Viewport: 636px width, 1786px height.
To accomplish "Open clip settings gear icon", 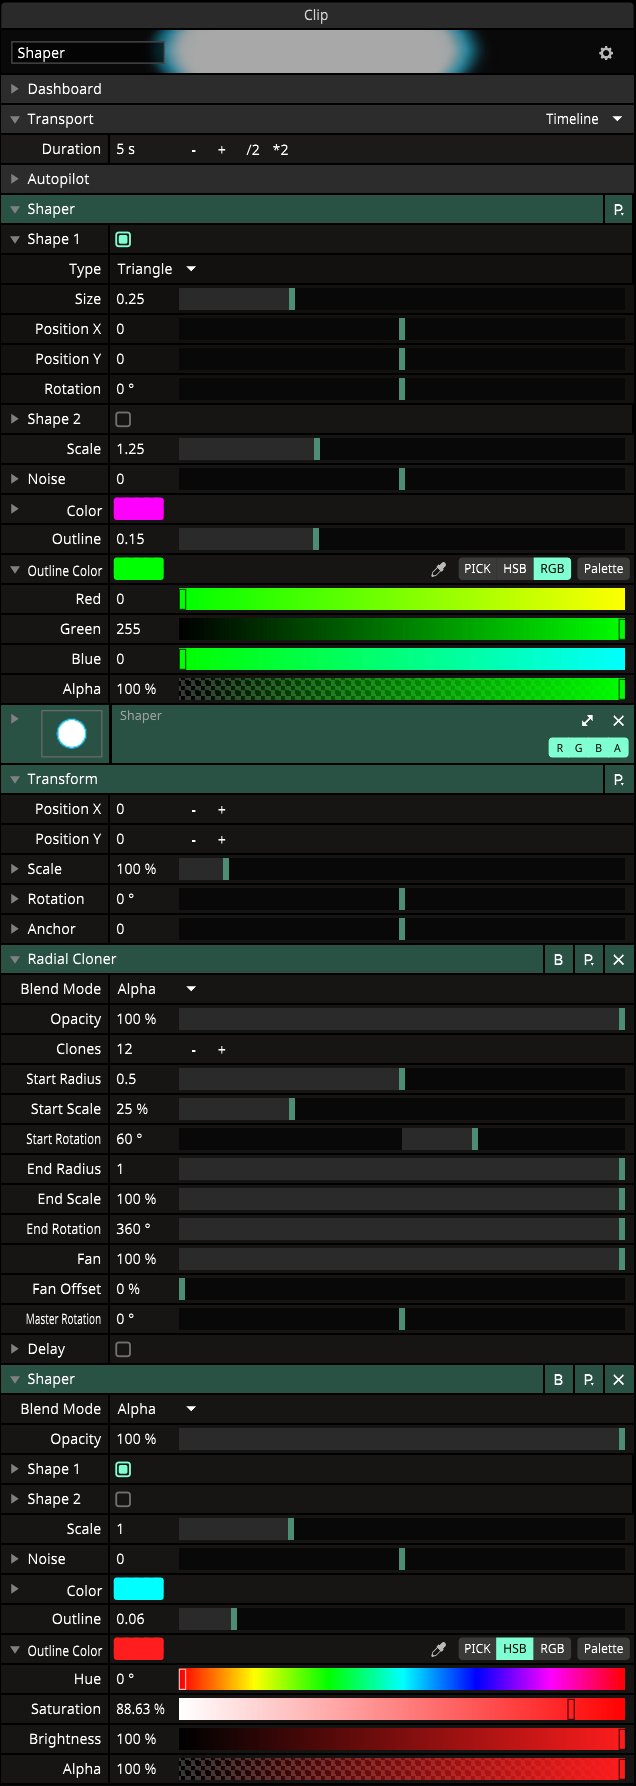I will (606, 53).
